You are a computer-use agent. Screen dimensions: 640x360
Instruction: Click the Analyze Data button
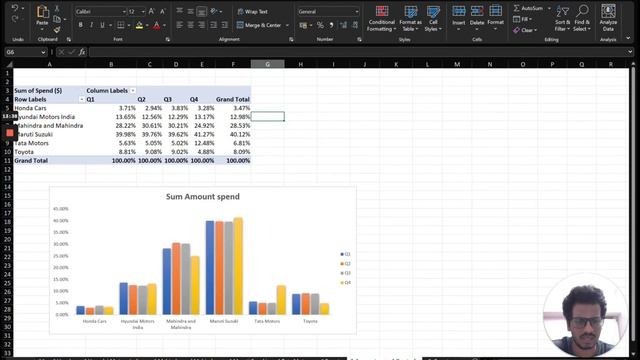(x=608, y=18)
